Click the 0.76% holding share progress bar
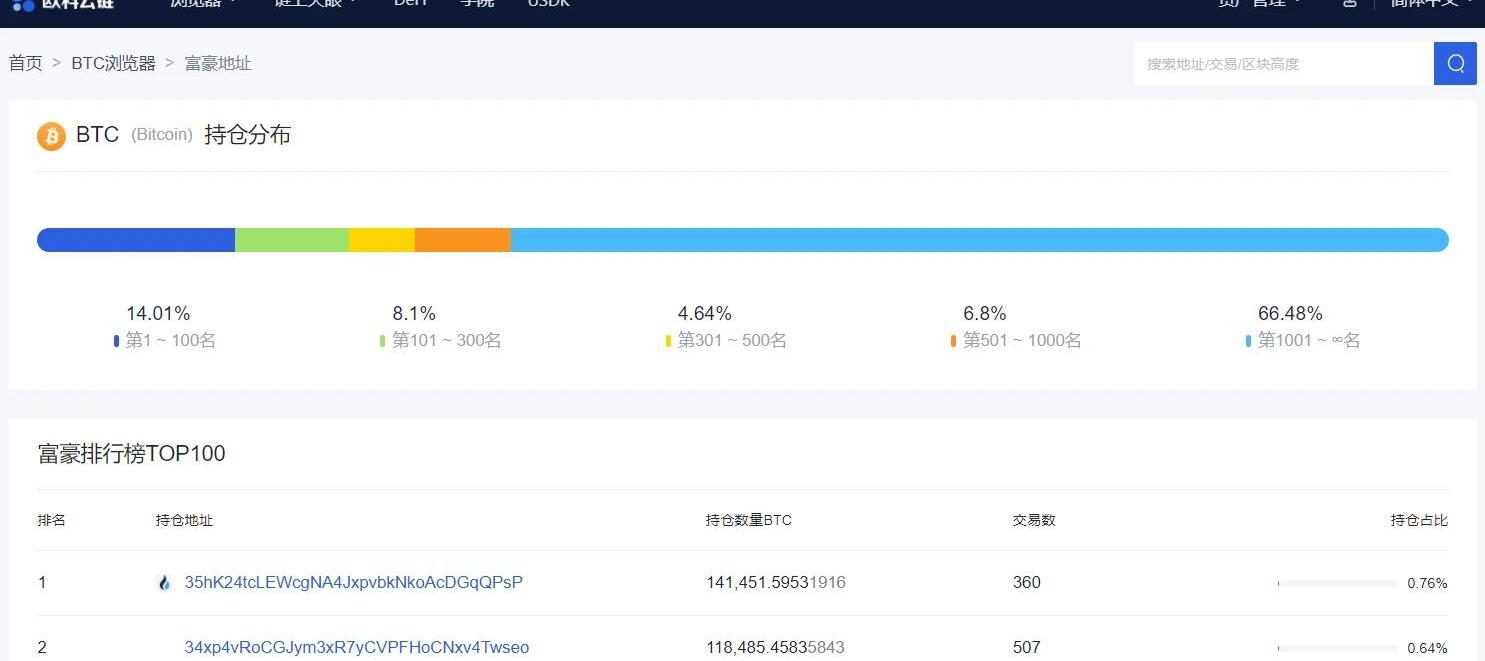Image resolution: width=1485 pixels, height=661 pixels. point(1337,584)
